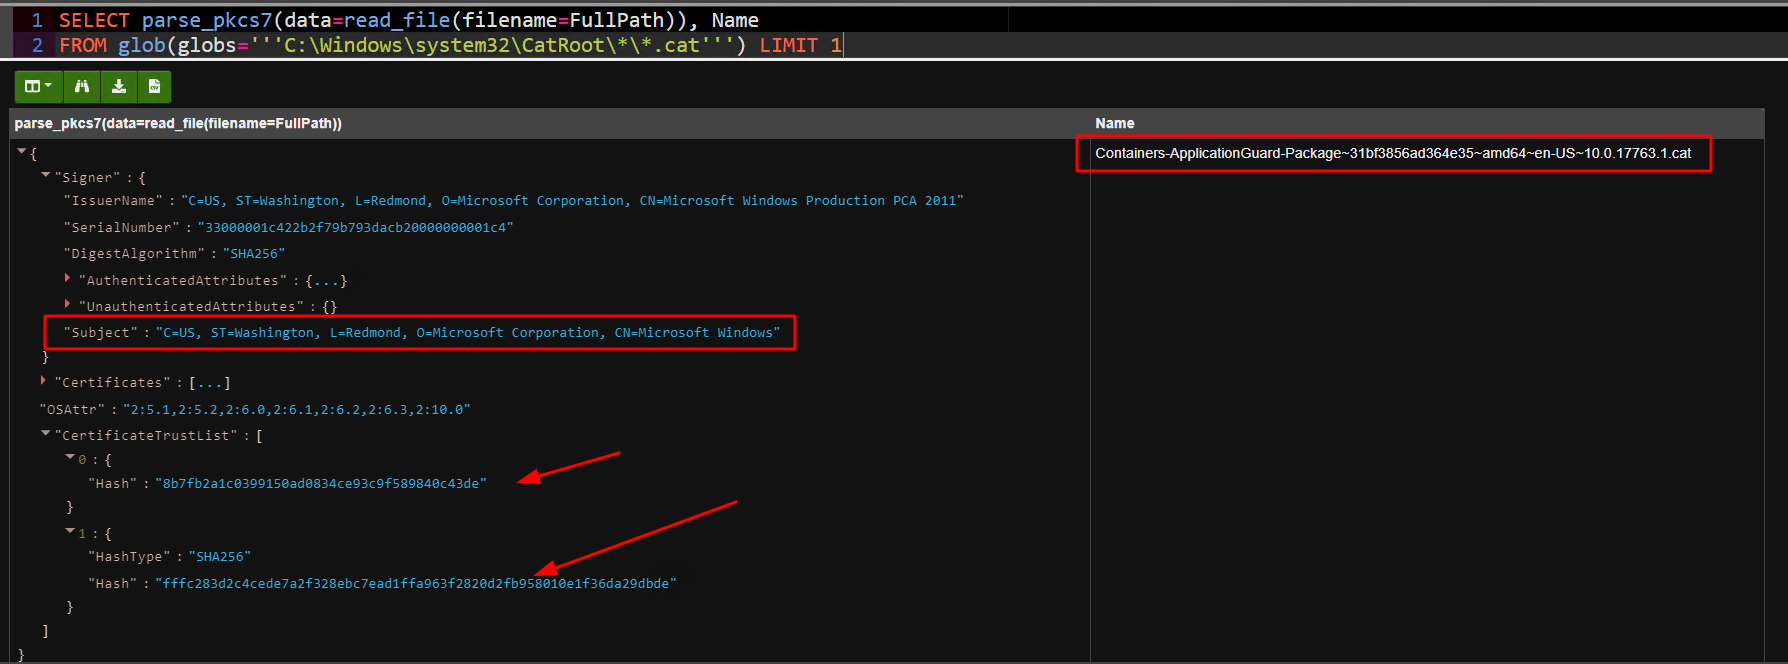Expand the "AuthenticatedAttributes" node
Image resolution: width=1788 pixels, height=664 pixels.
(68, 279)
